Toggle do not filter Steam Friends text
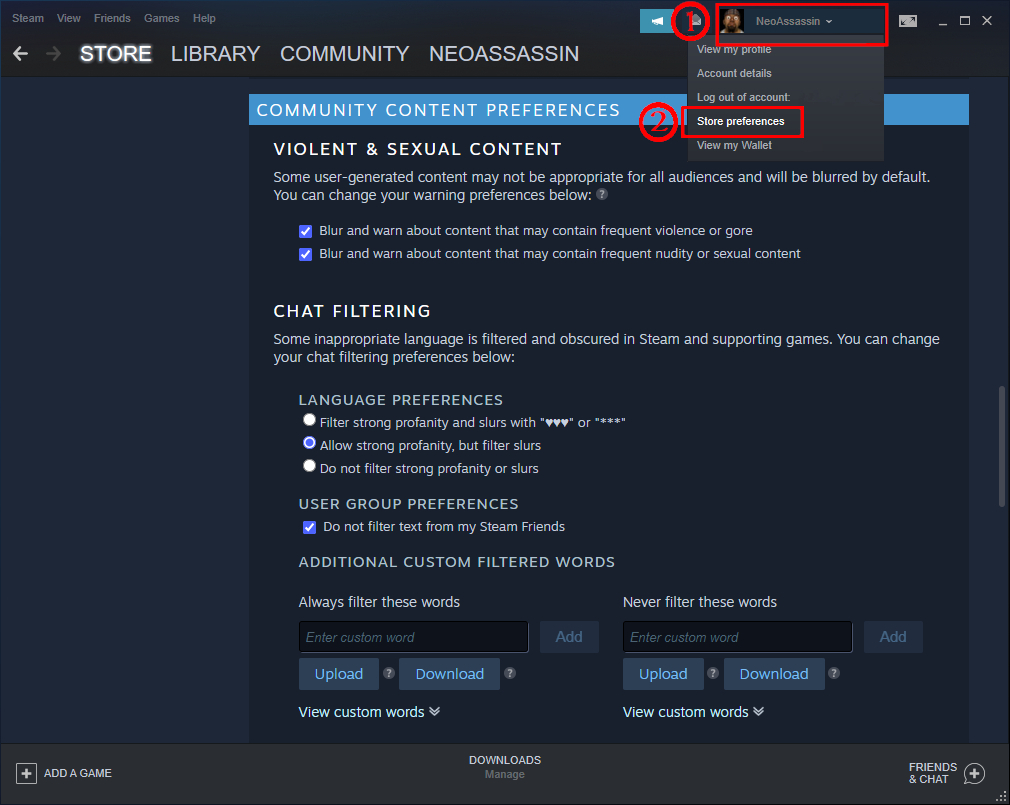Screen dimensions: 1010x805 pos(309,527)
